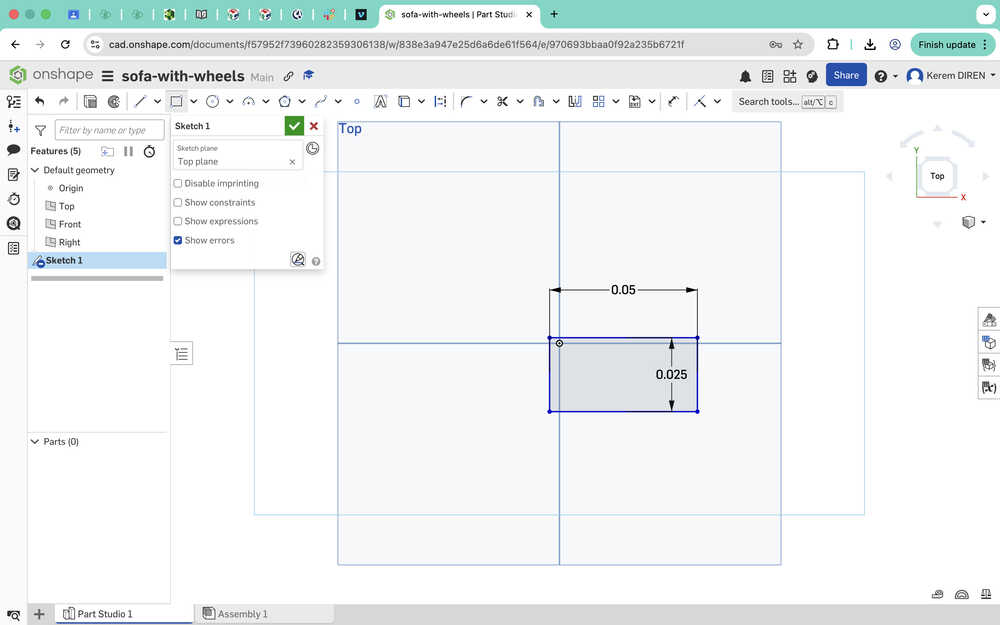
Task: Enable Show constraints checkbox
Action: (178, 203)
